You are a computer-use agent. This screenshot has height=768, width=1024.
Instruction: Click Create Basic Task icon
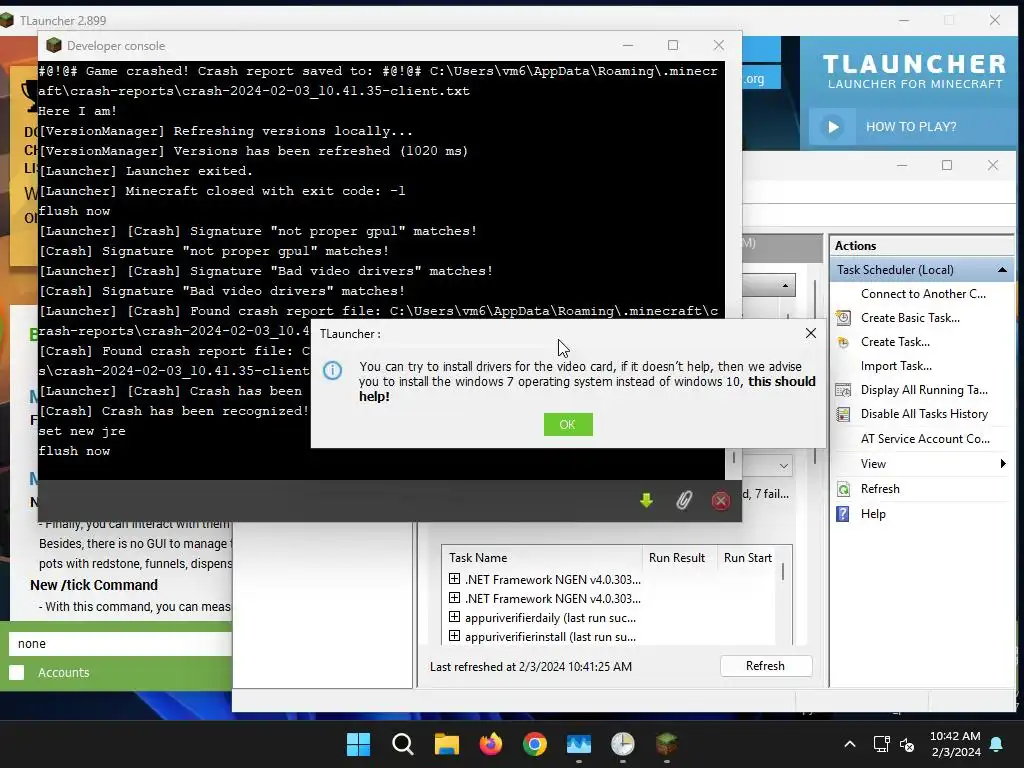click(x=843, y=318)
